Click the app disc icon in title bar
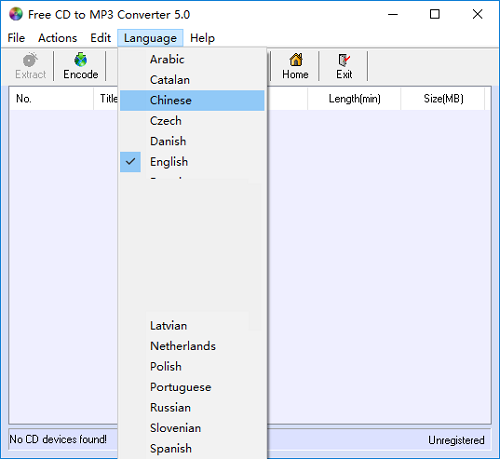Viewport: 500px width, 459px height. [x=16, y=14]
